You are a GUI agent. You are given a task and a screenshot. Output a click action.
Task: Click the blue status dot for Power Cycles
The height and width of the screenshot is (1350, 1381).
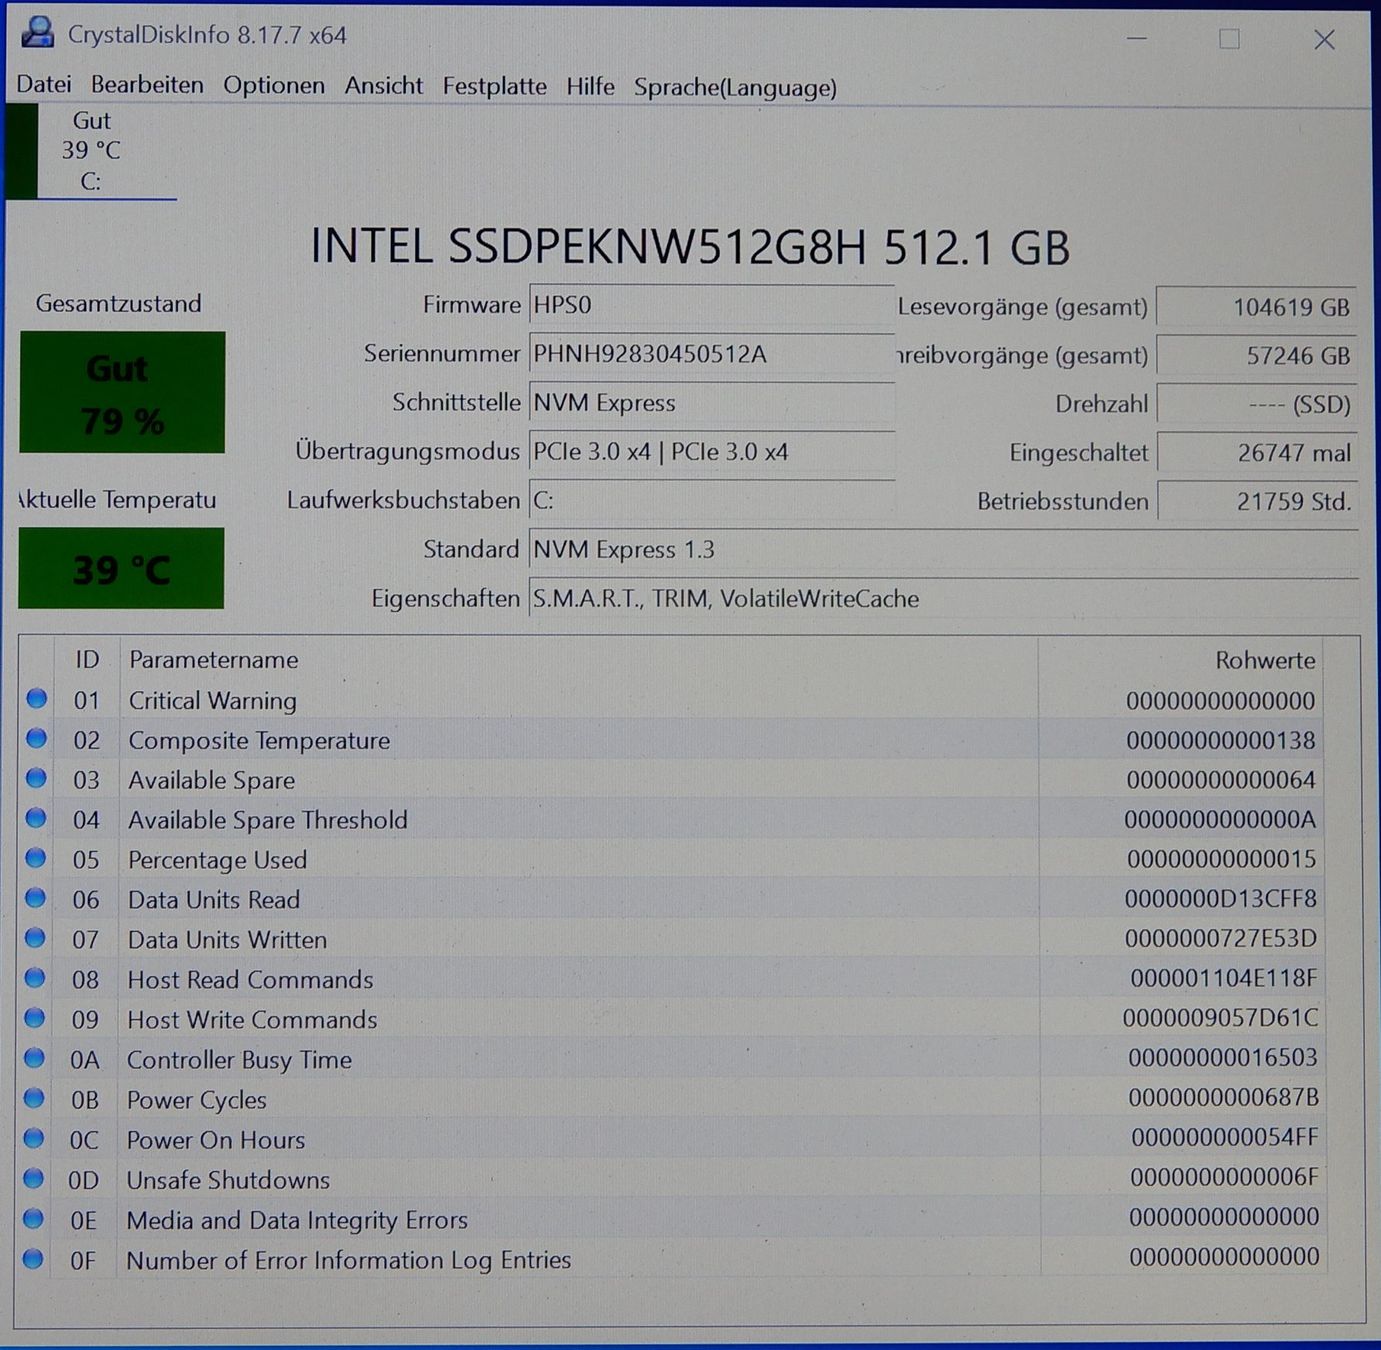click(x=34, y=1098)
